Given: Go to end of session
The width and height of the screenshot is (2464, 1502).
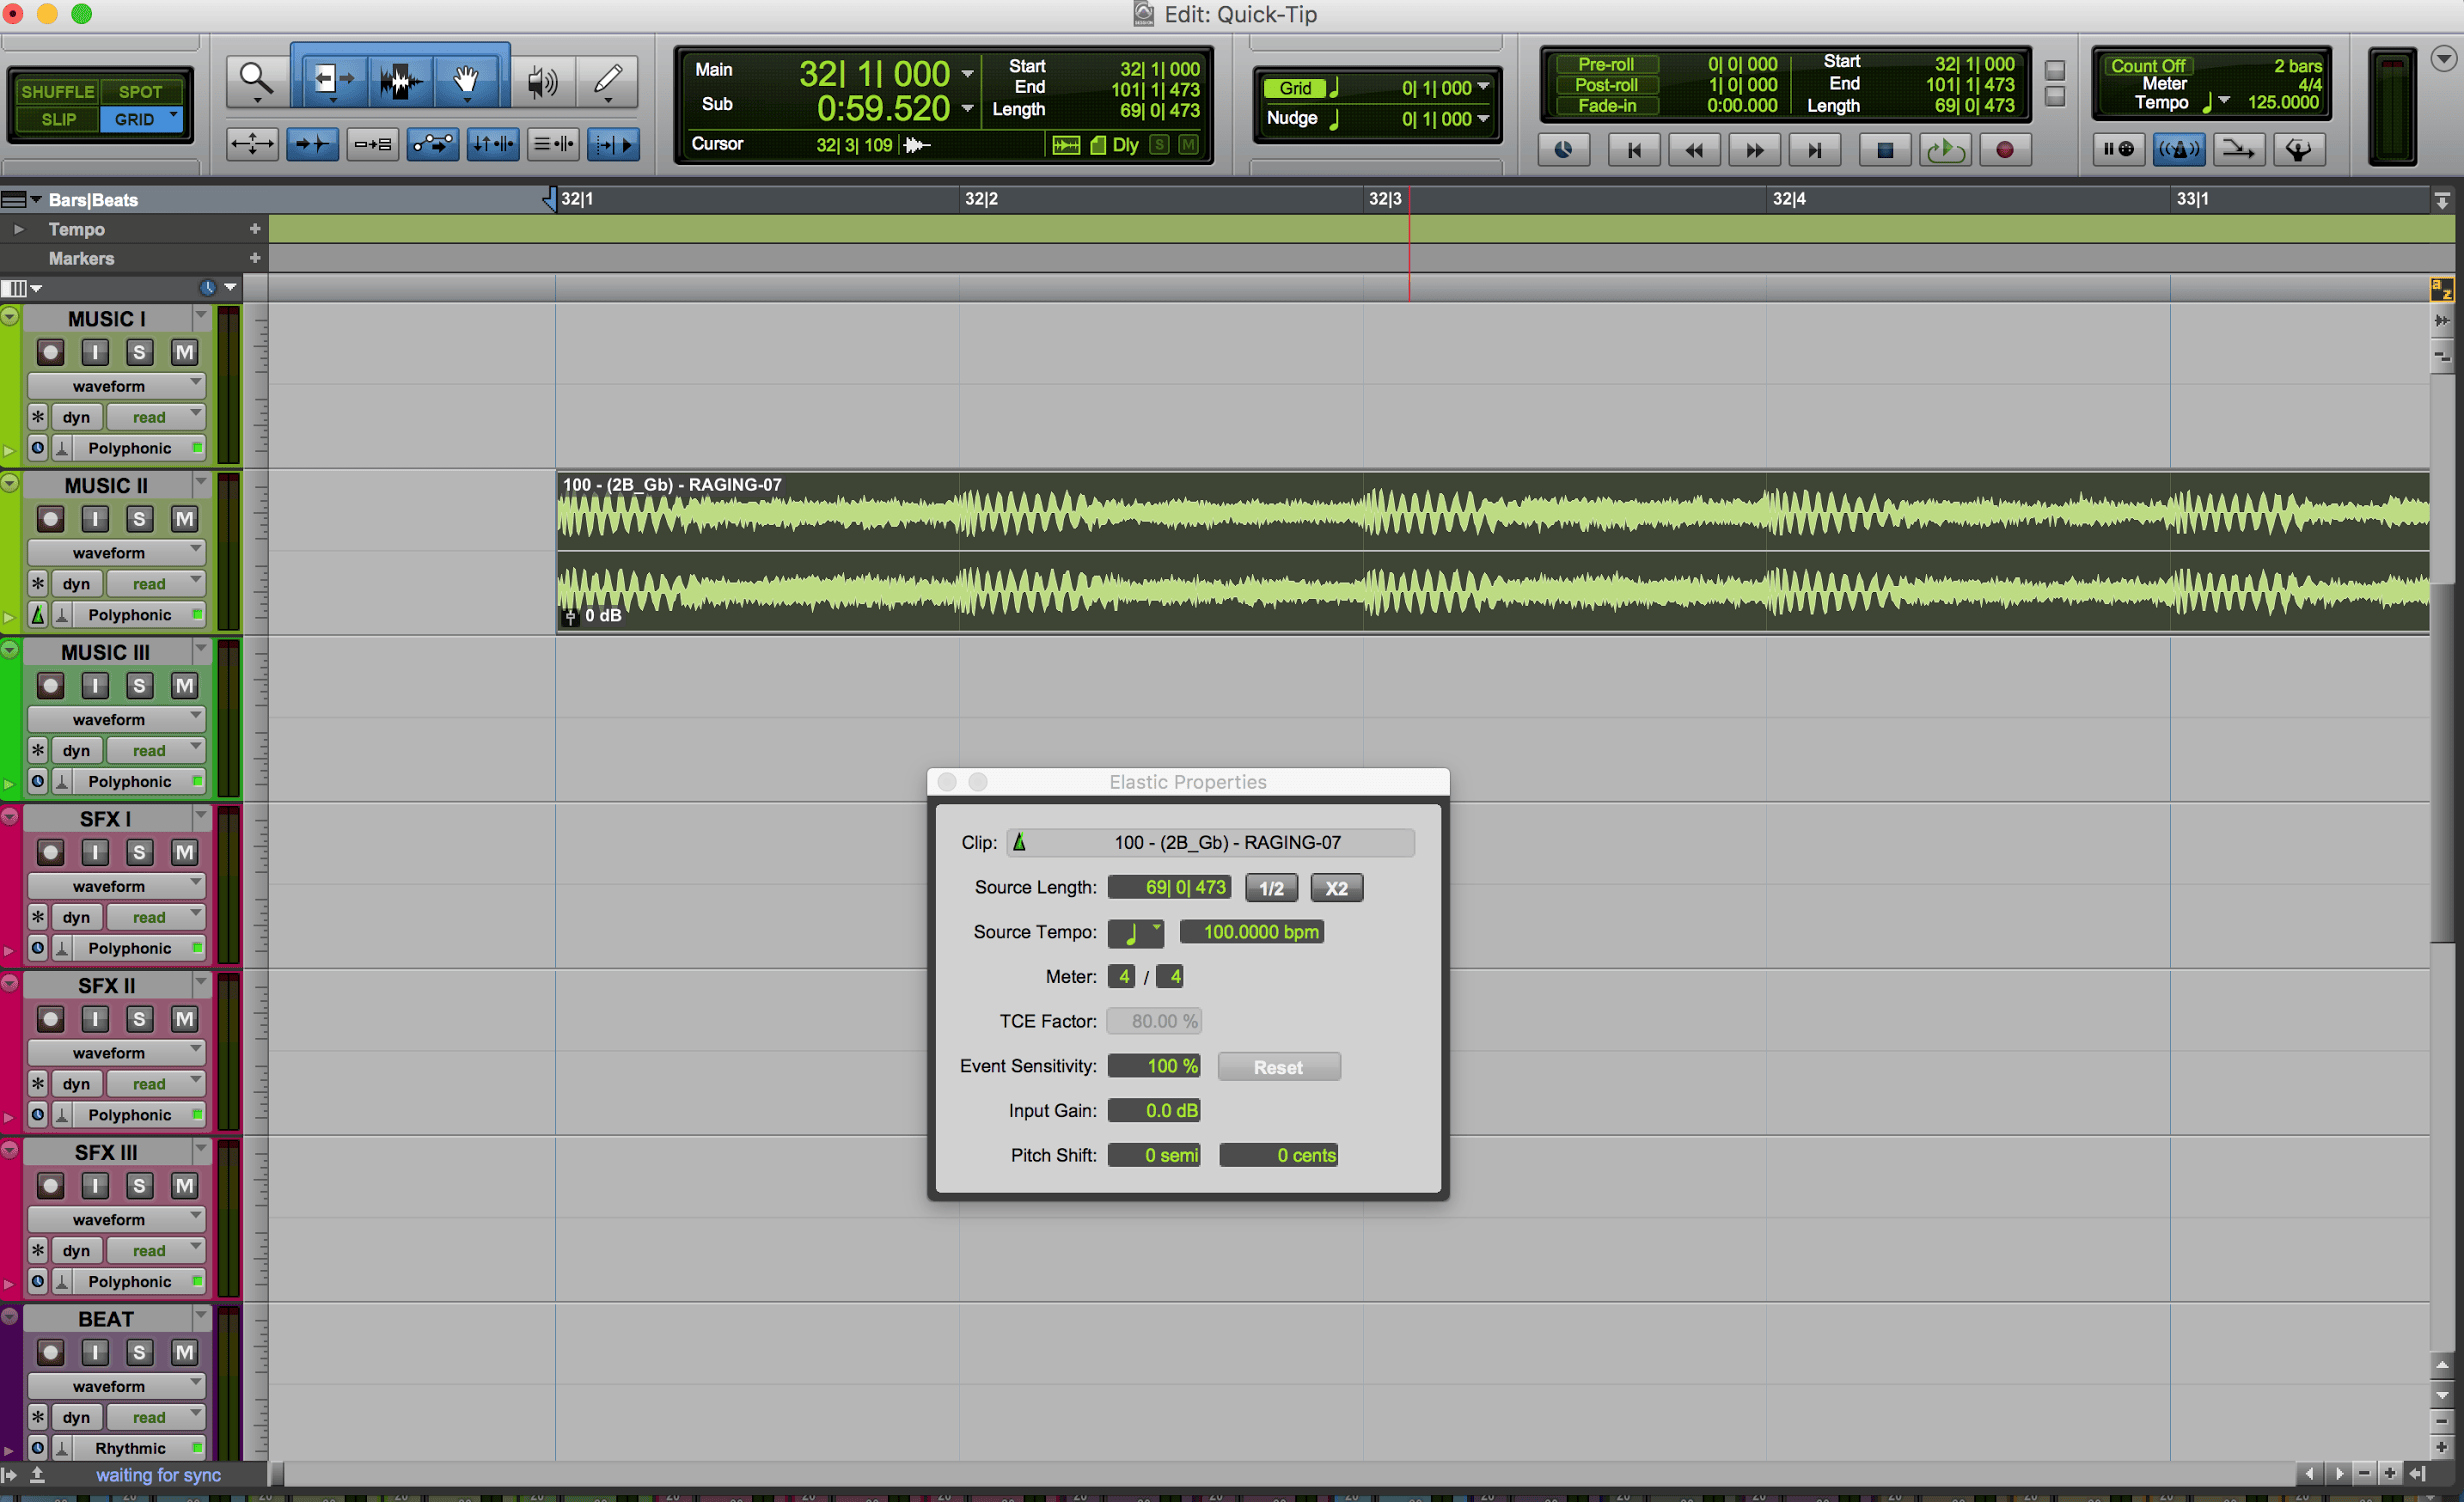Looking at the screenshot, I should point(1814,150).
